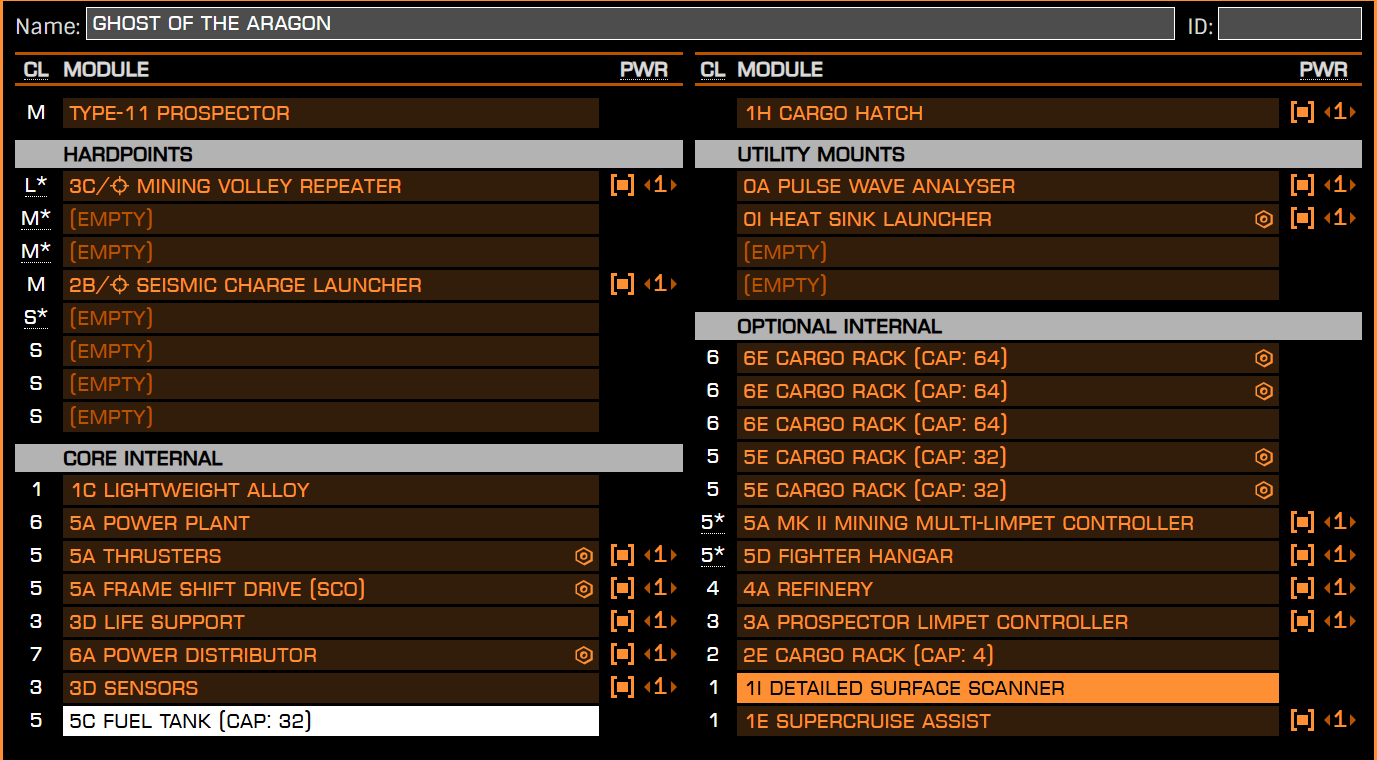Click engineering icon on topmost 6E Cargo Rack
This screenshot has width=1377, height=760.
[1264, 358]
